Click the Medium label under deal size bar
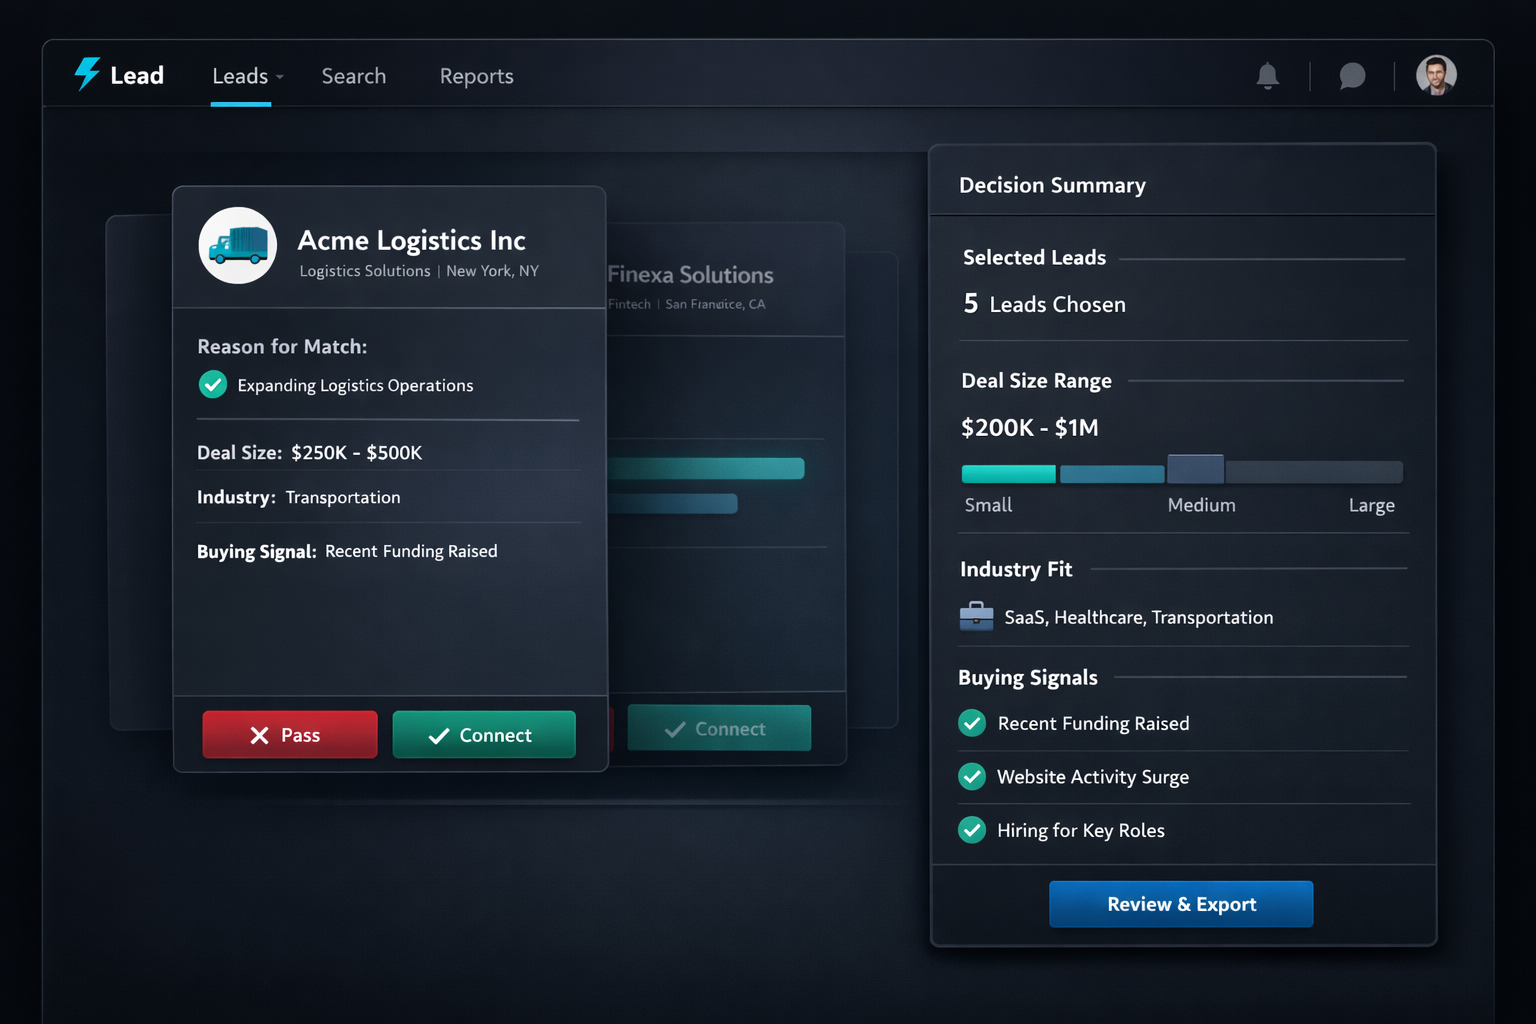The width and height of the screenshot is (1536, 1024). (x=1201, y=505)
